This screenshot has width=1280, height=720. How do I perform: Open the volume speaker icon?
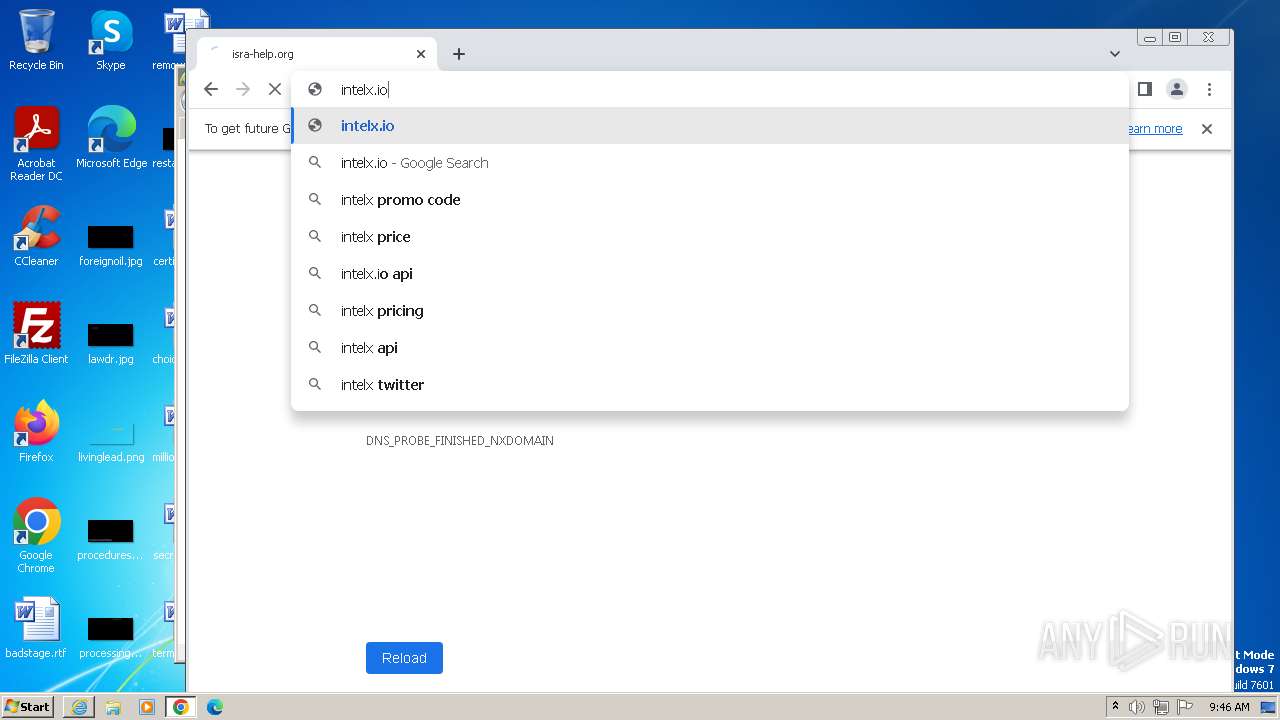1137,707
